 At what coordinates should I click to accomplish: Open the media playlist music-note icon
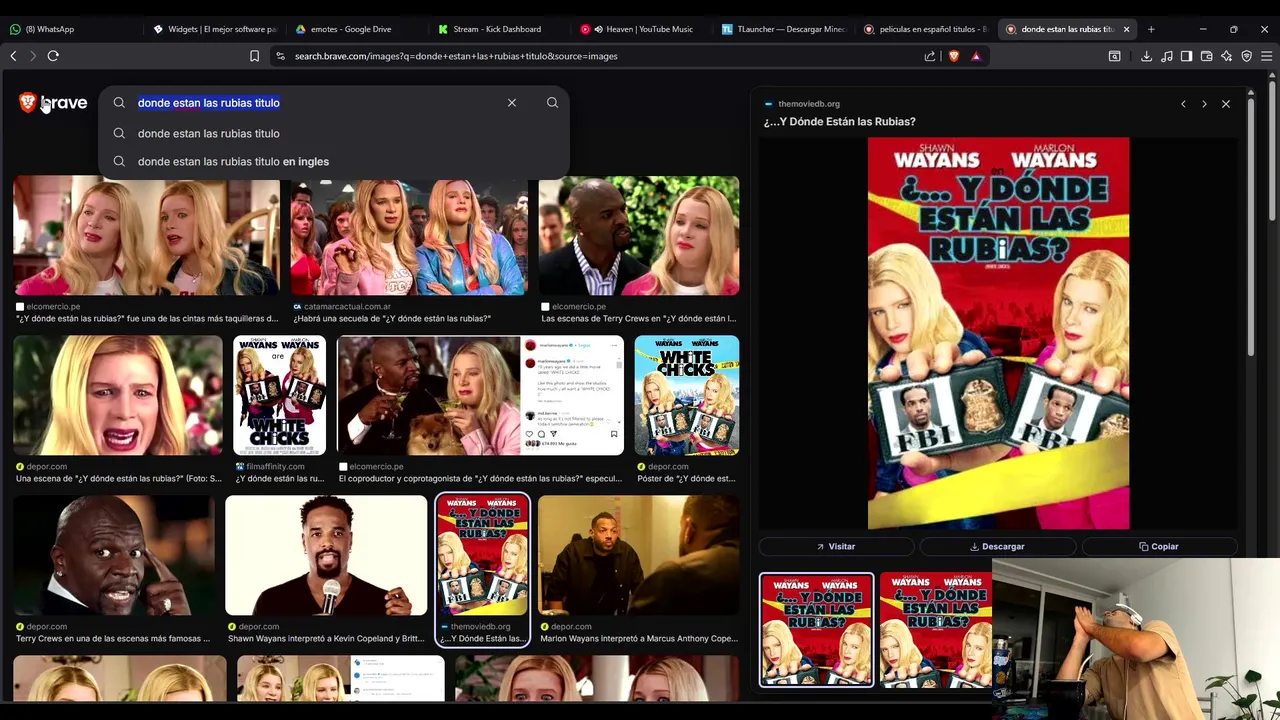click(1166, 56)
